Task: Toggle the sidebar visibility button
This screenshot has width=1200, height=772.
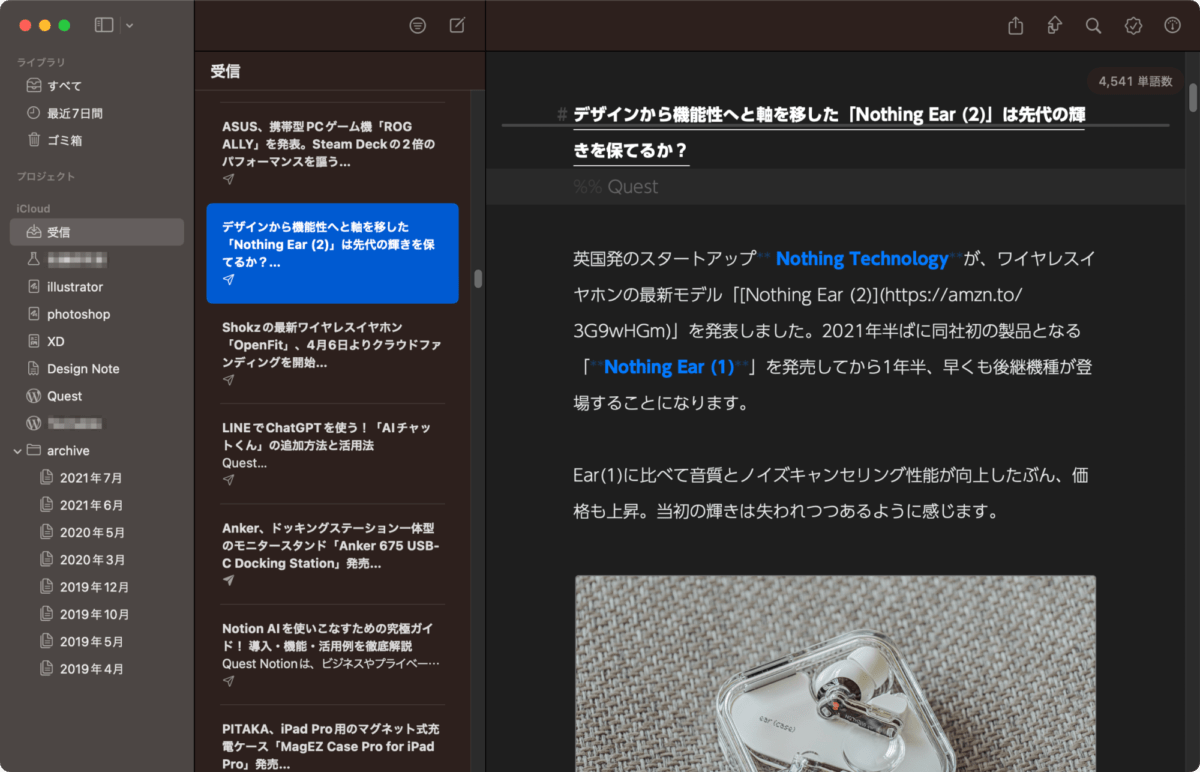Action: click(x=104, y=25)
